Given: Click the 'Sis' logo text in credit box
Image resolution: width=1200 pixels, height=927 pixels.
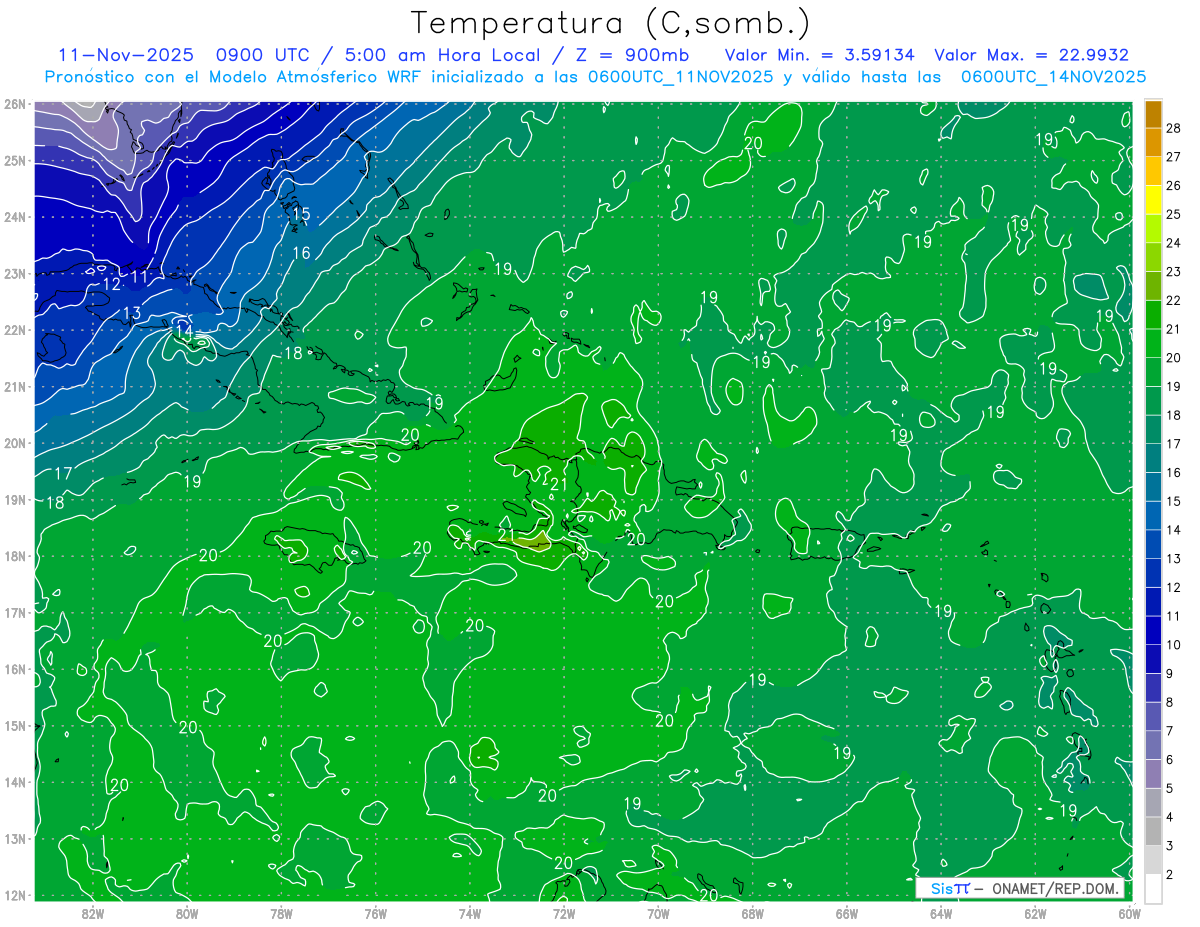Looking at the screenshot, I should click(940, 889).
